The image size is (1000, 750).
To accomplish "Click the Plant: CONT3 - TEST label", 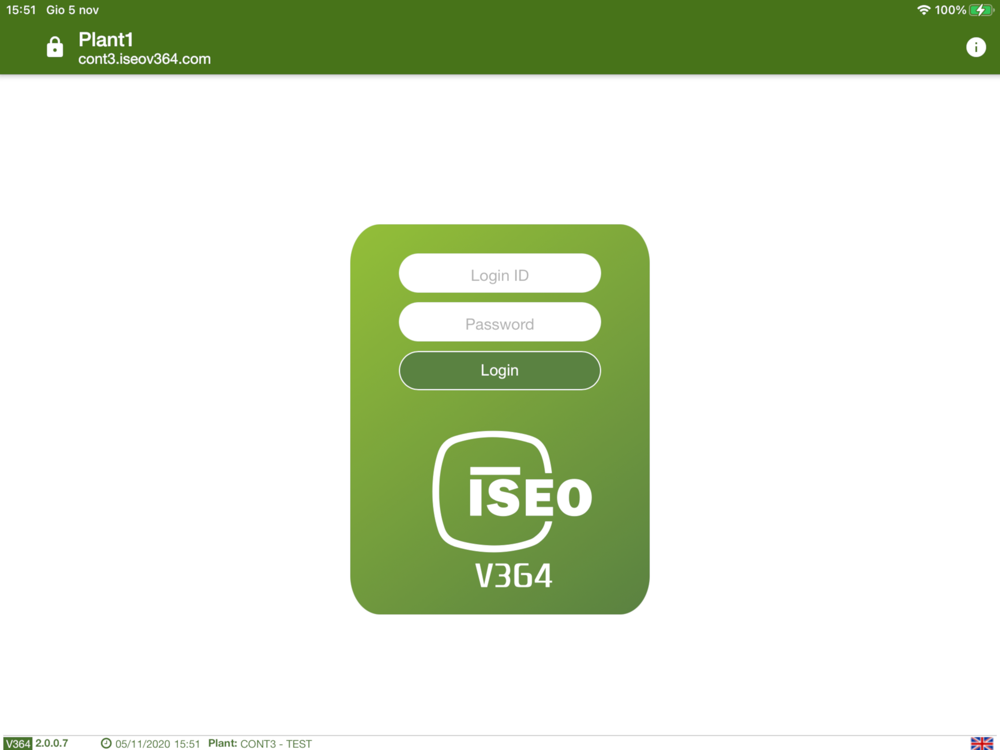I will [x=260, y=744].
